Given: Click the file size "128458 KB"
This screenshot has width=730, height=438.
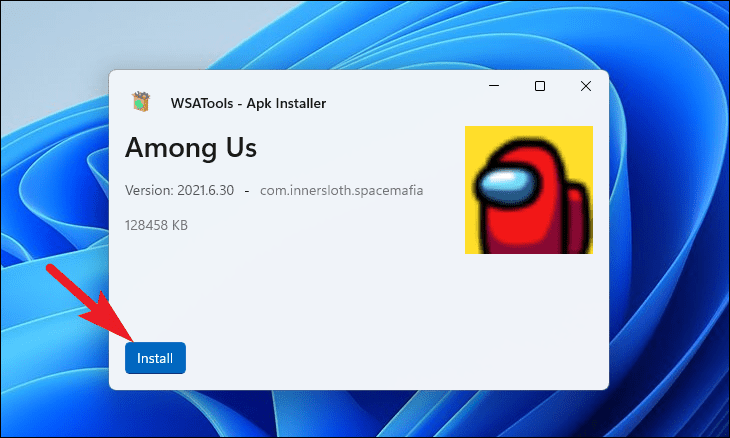Looking at the screenshot, I should (x=156, y=225).
